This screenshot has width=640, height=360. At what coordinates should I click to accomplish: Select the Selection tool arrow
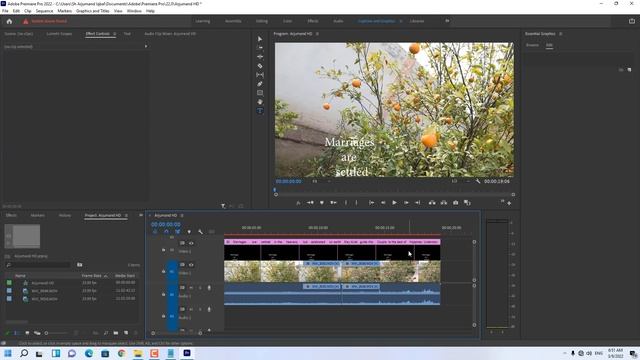click(260, 39)
